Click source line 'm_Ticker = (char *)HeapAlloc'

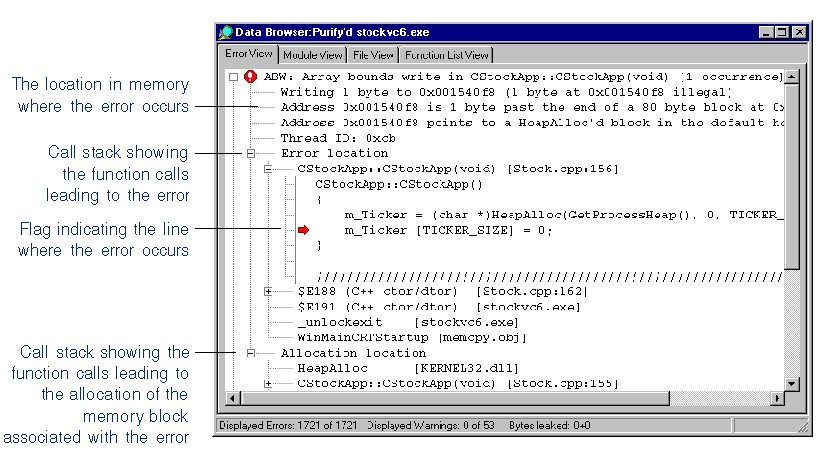pos(563,215)
